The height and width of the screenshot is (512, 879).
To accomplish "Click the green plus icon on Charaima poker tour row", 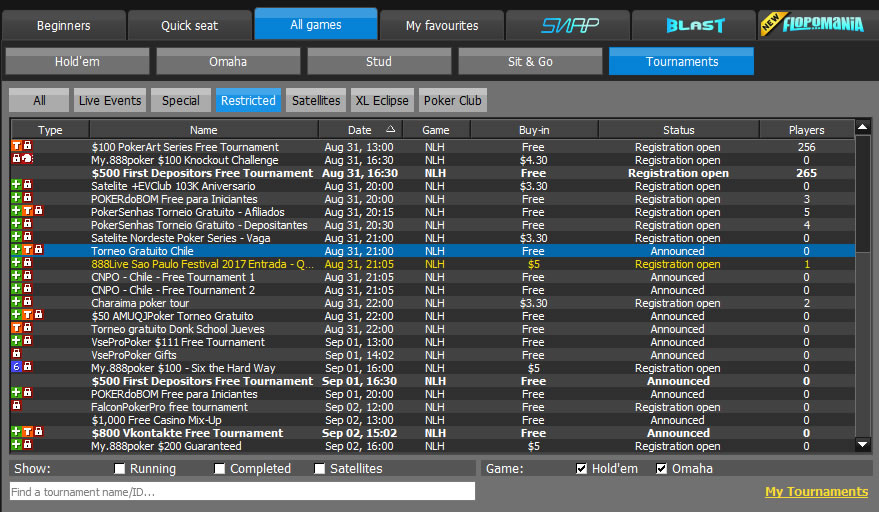I will [x=16, y=303].
